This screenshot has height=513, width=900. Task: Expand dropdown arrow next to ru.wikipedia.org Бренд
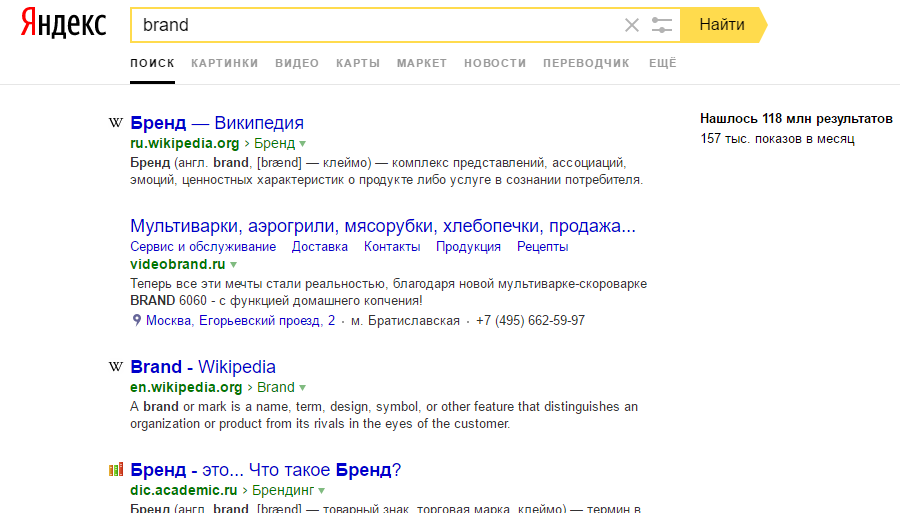302,144
